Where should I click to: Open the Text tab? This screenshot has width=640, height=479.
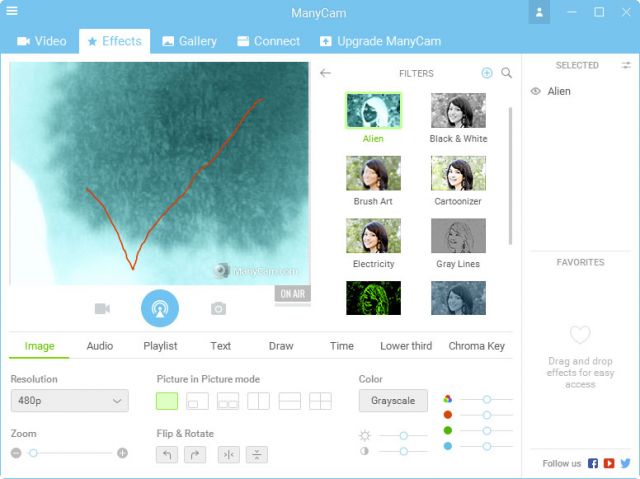220,346
